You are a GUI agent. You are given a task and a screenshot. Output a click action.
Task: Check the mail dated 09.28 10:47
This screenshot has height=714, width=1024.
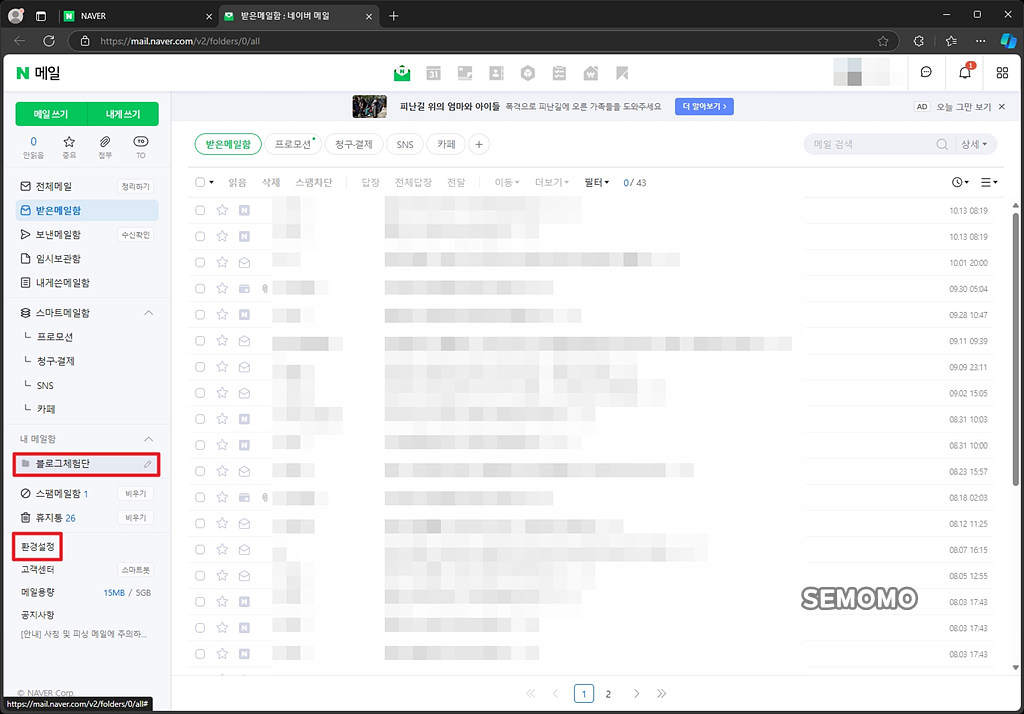coord(200,315)
